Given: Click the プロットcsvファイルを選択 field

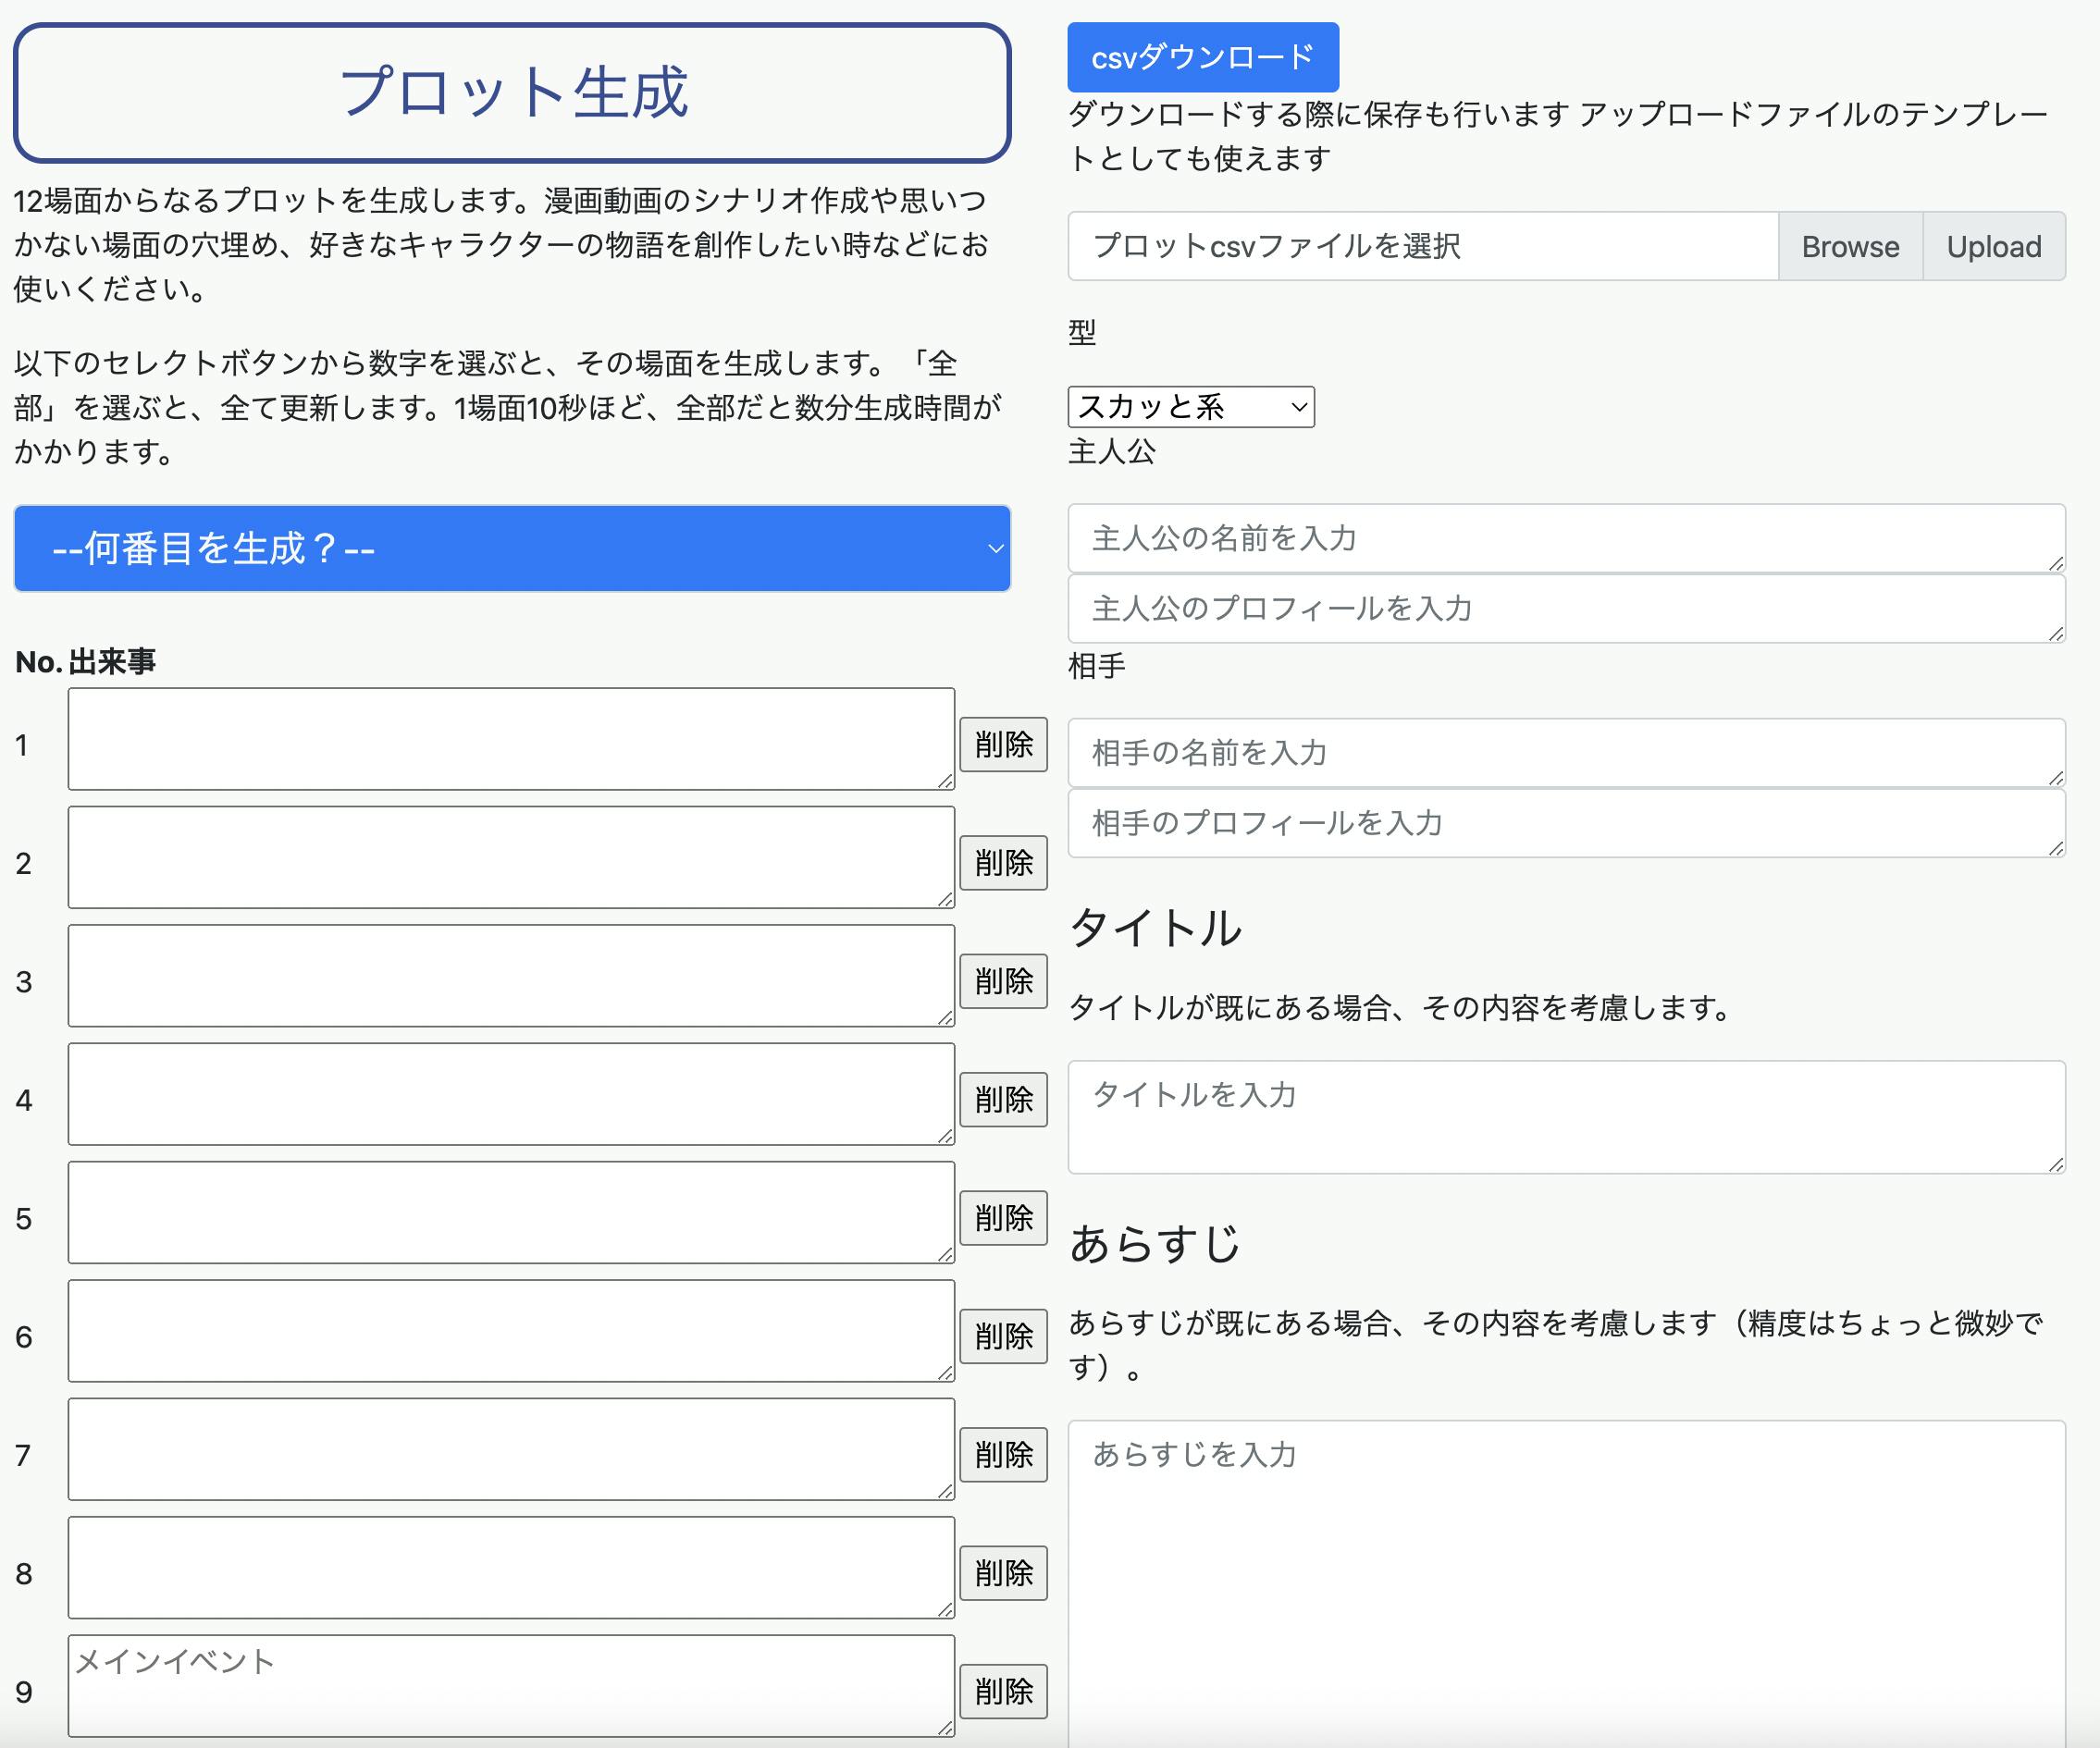Looking at the screenshot, I should tap(1422, 246).
